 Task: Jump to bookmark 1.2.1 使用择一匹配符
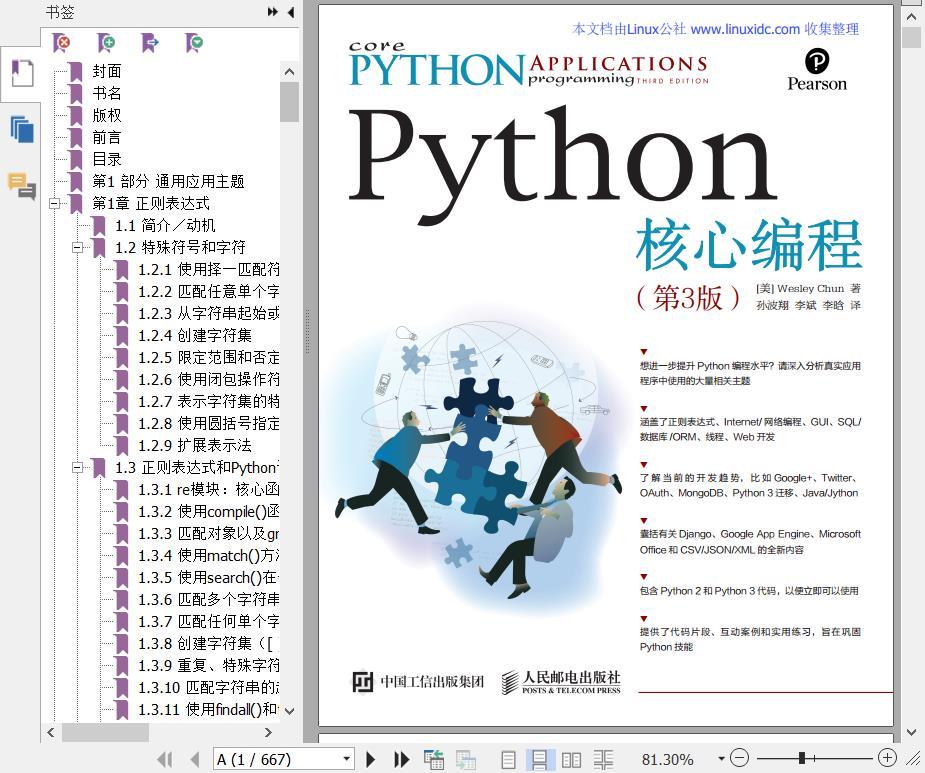coord(209,270)
